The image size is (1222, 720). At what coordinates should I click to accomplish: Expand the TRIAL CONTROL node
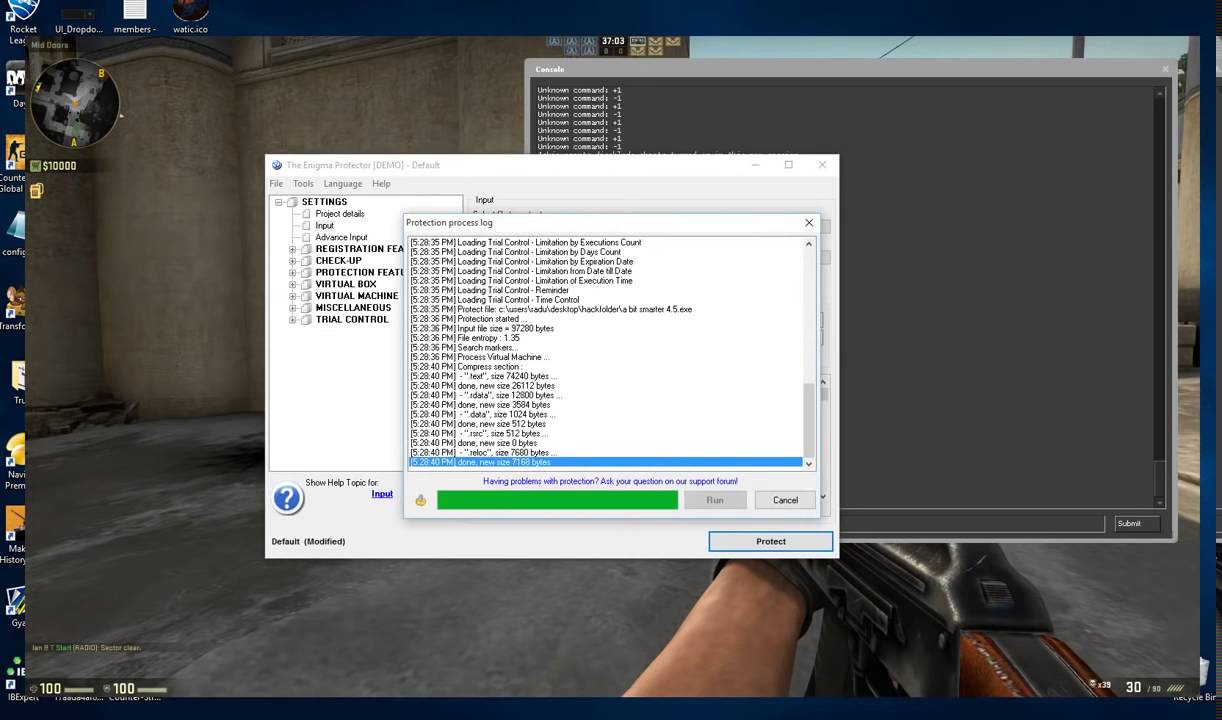pyautogui.click(x=293, y=320)
